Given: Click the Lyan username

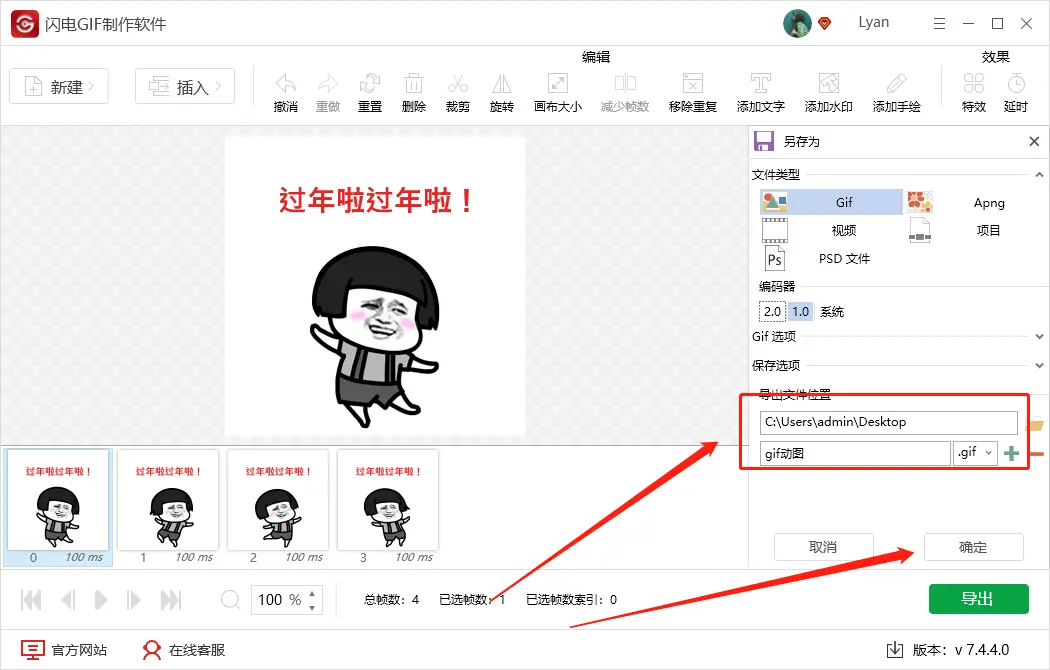Looking at the screenshot, I should 874,23.
